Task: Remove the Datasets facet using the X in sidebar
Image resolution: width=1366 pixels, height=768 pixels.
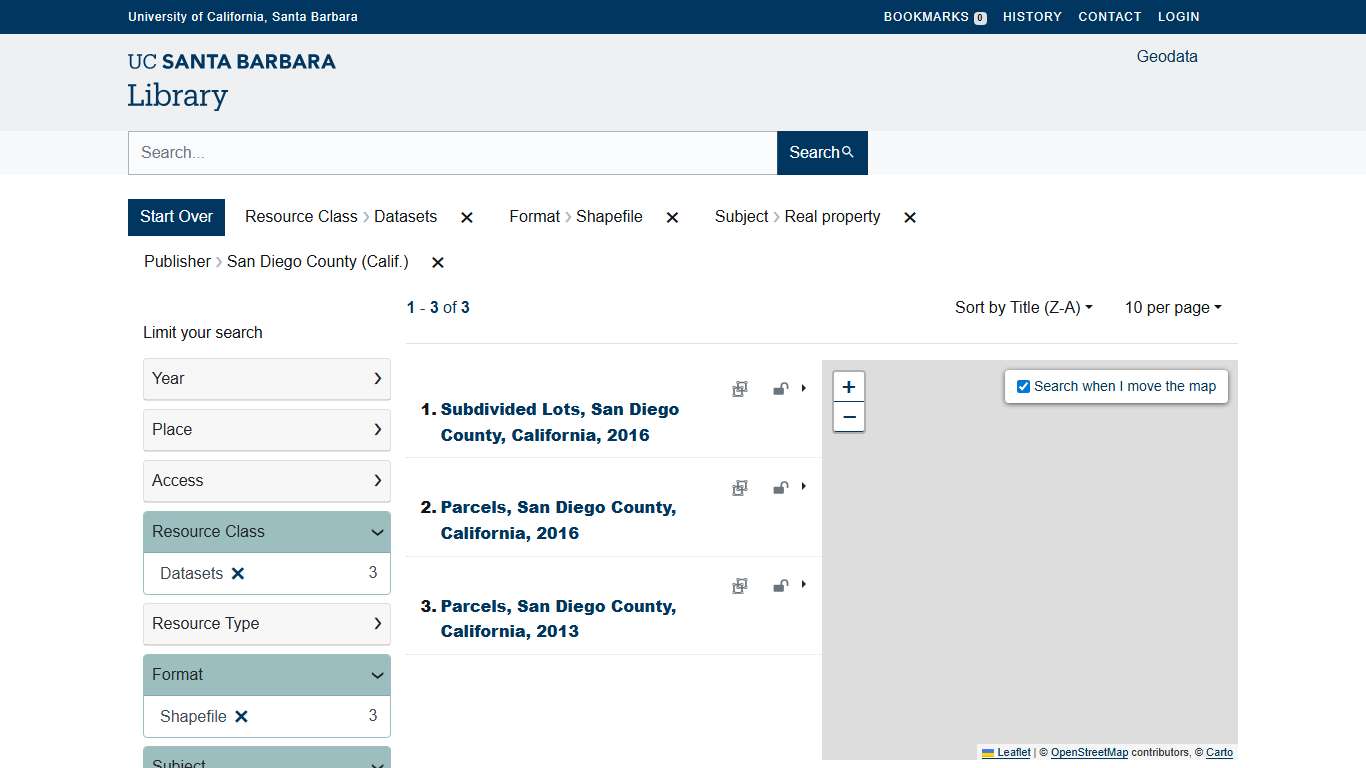Action: pyautogui.click(x=237, y=573)
